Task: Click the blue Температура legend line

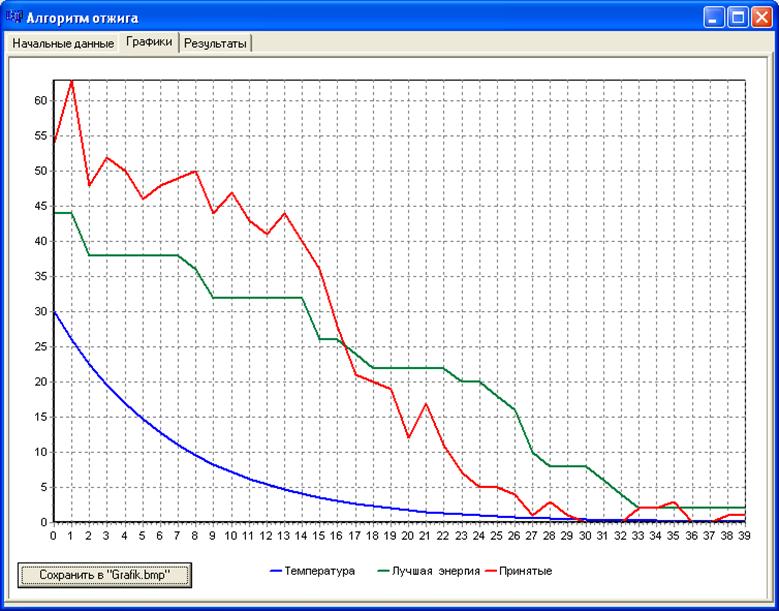Action: coord(276,571)
